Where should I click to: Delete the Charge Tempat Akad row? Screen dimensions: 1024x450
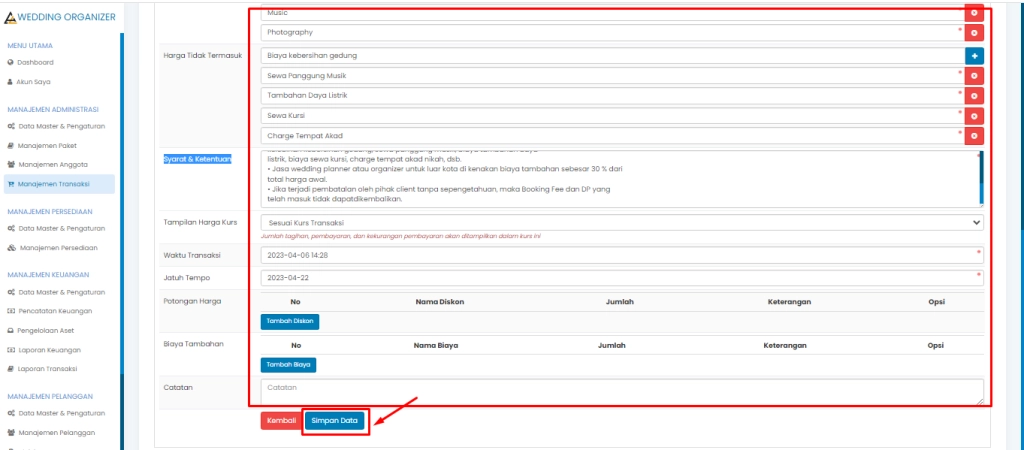tap(974, 135)
